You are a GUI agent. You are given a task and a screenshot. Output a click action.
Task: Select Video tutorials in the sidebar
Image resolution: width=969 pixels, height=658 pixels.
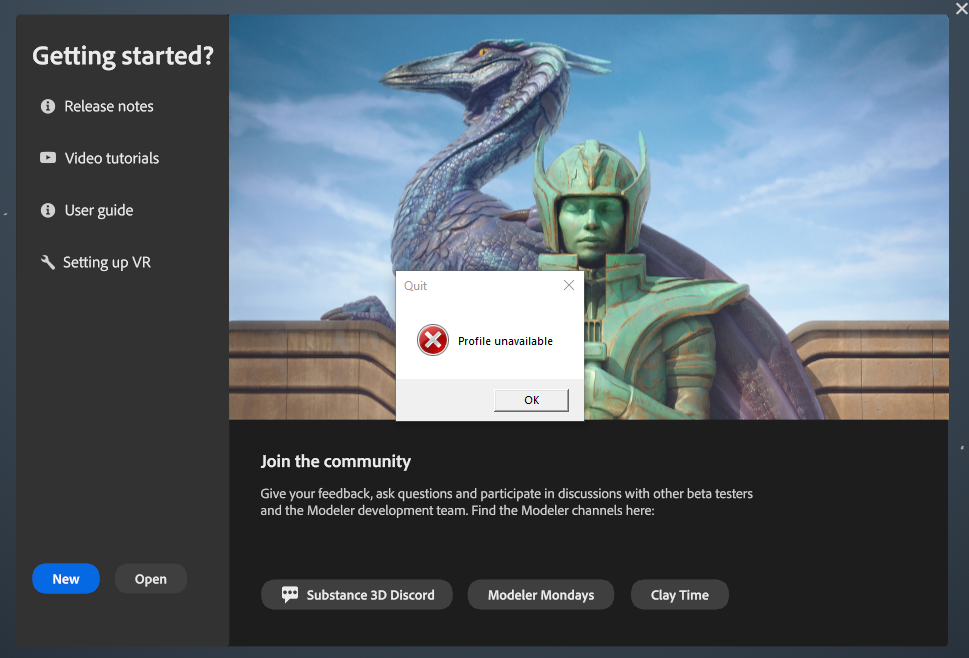point(113,158)
